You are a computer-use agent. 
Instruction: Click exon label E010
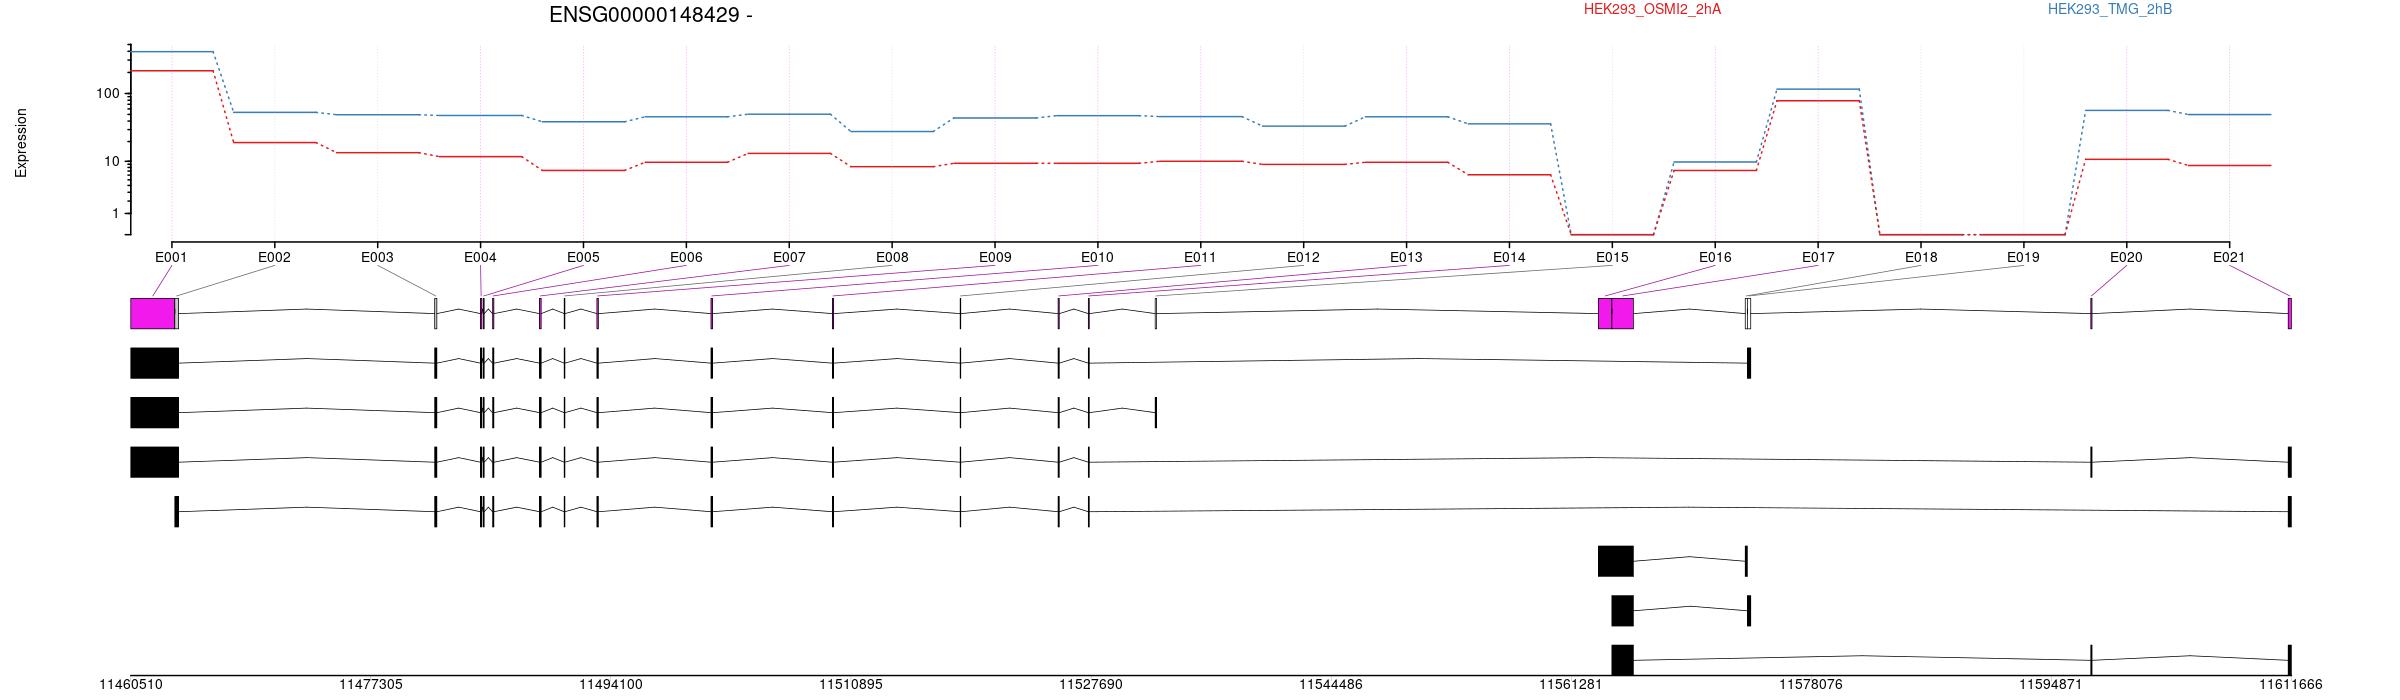(1097, 257)
